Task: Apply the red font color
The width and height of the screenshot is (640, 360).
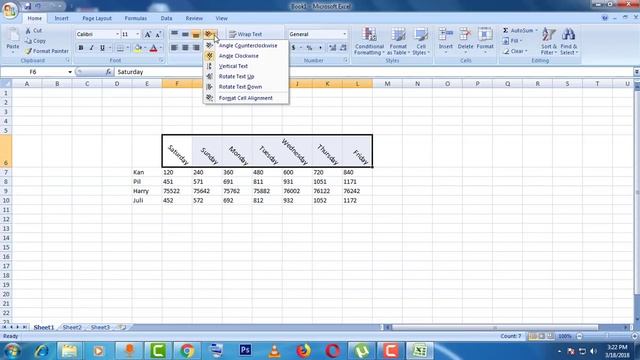Action: [x=153, y=48]
